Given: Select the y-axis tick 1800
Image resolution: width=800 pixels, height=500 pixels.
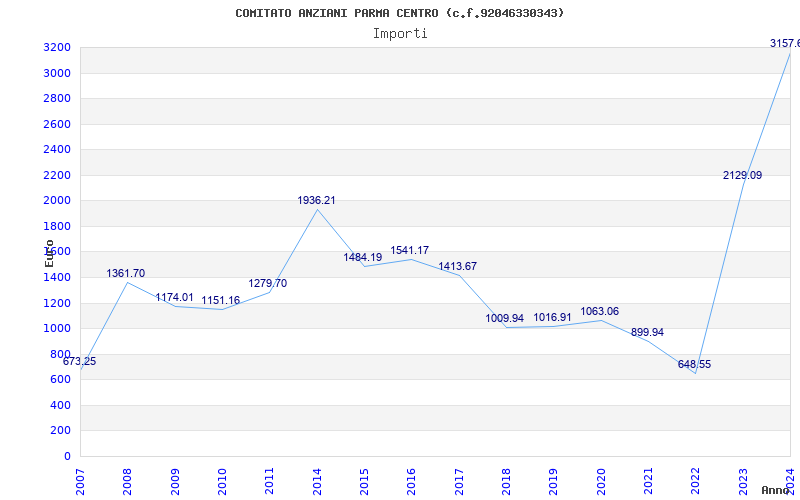Looking at the screenshot, I should [x=57, y=227].
